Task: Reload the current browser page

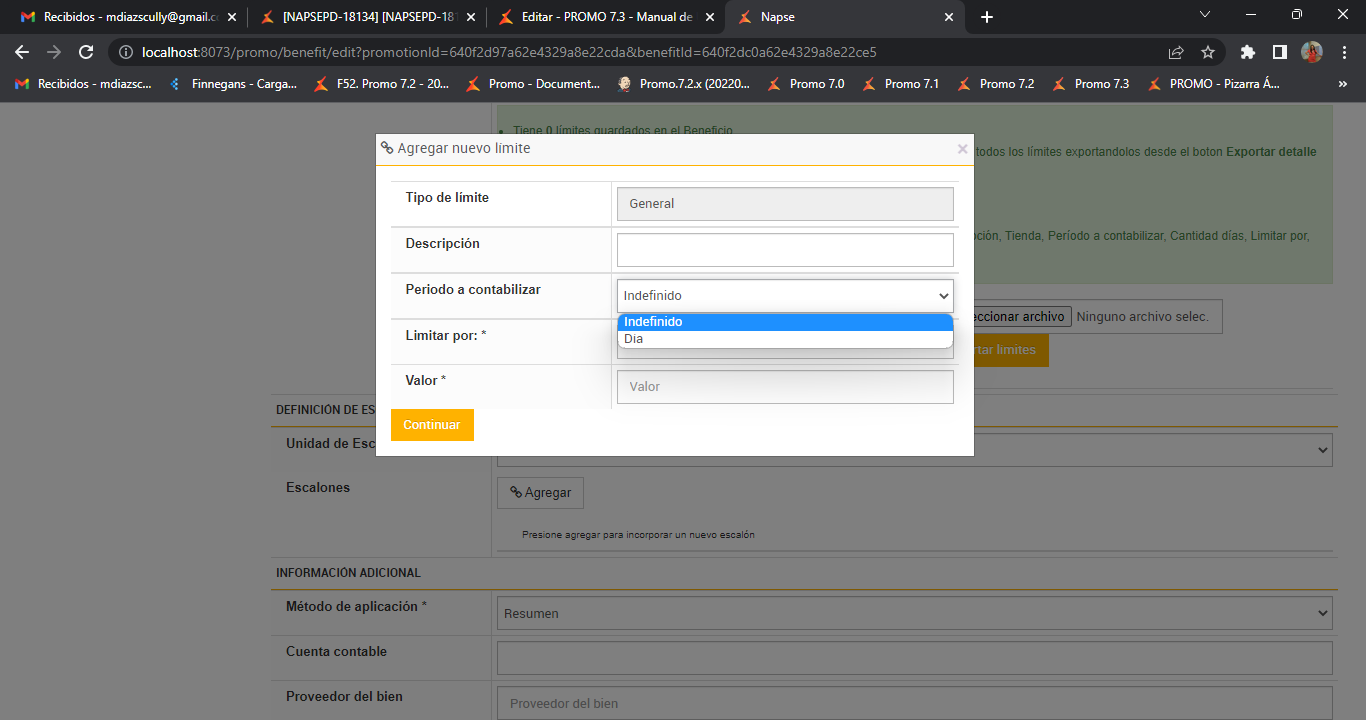Action: pos(86,52)
